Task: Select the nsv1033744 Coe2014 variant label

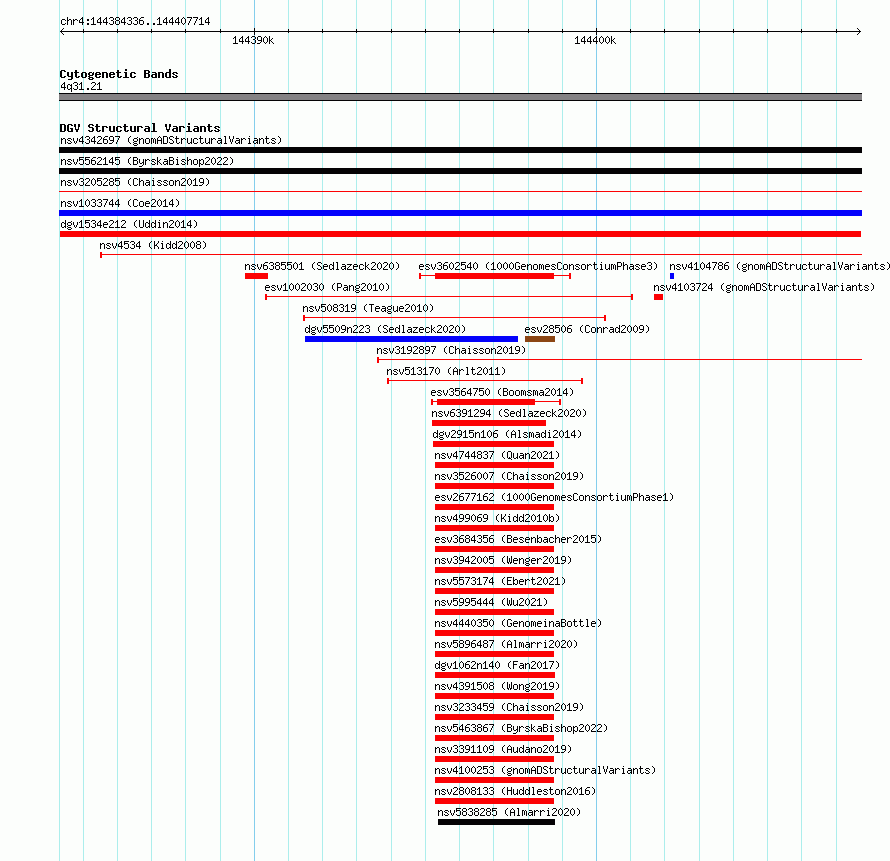Action: 120,203
